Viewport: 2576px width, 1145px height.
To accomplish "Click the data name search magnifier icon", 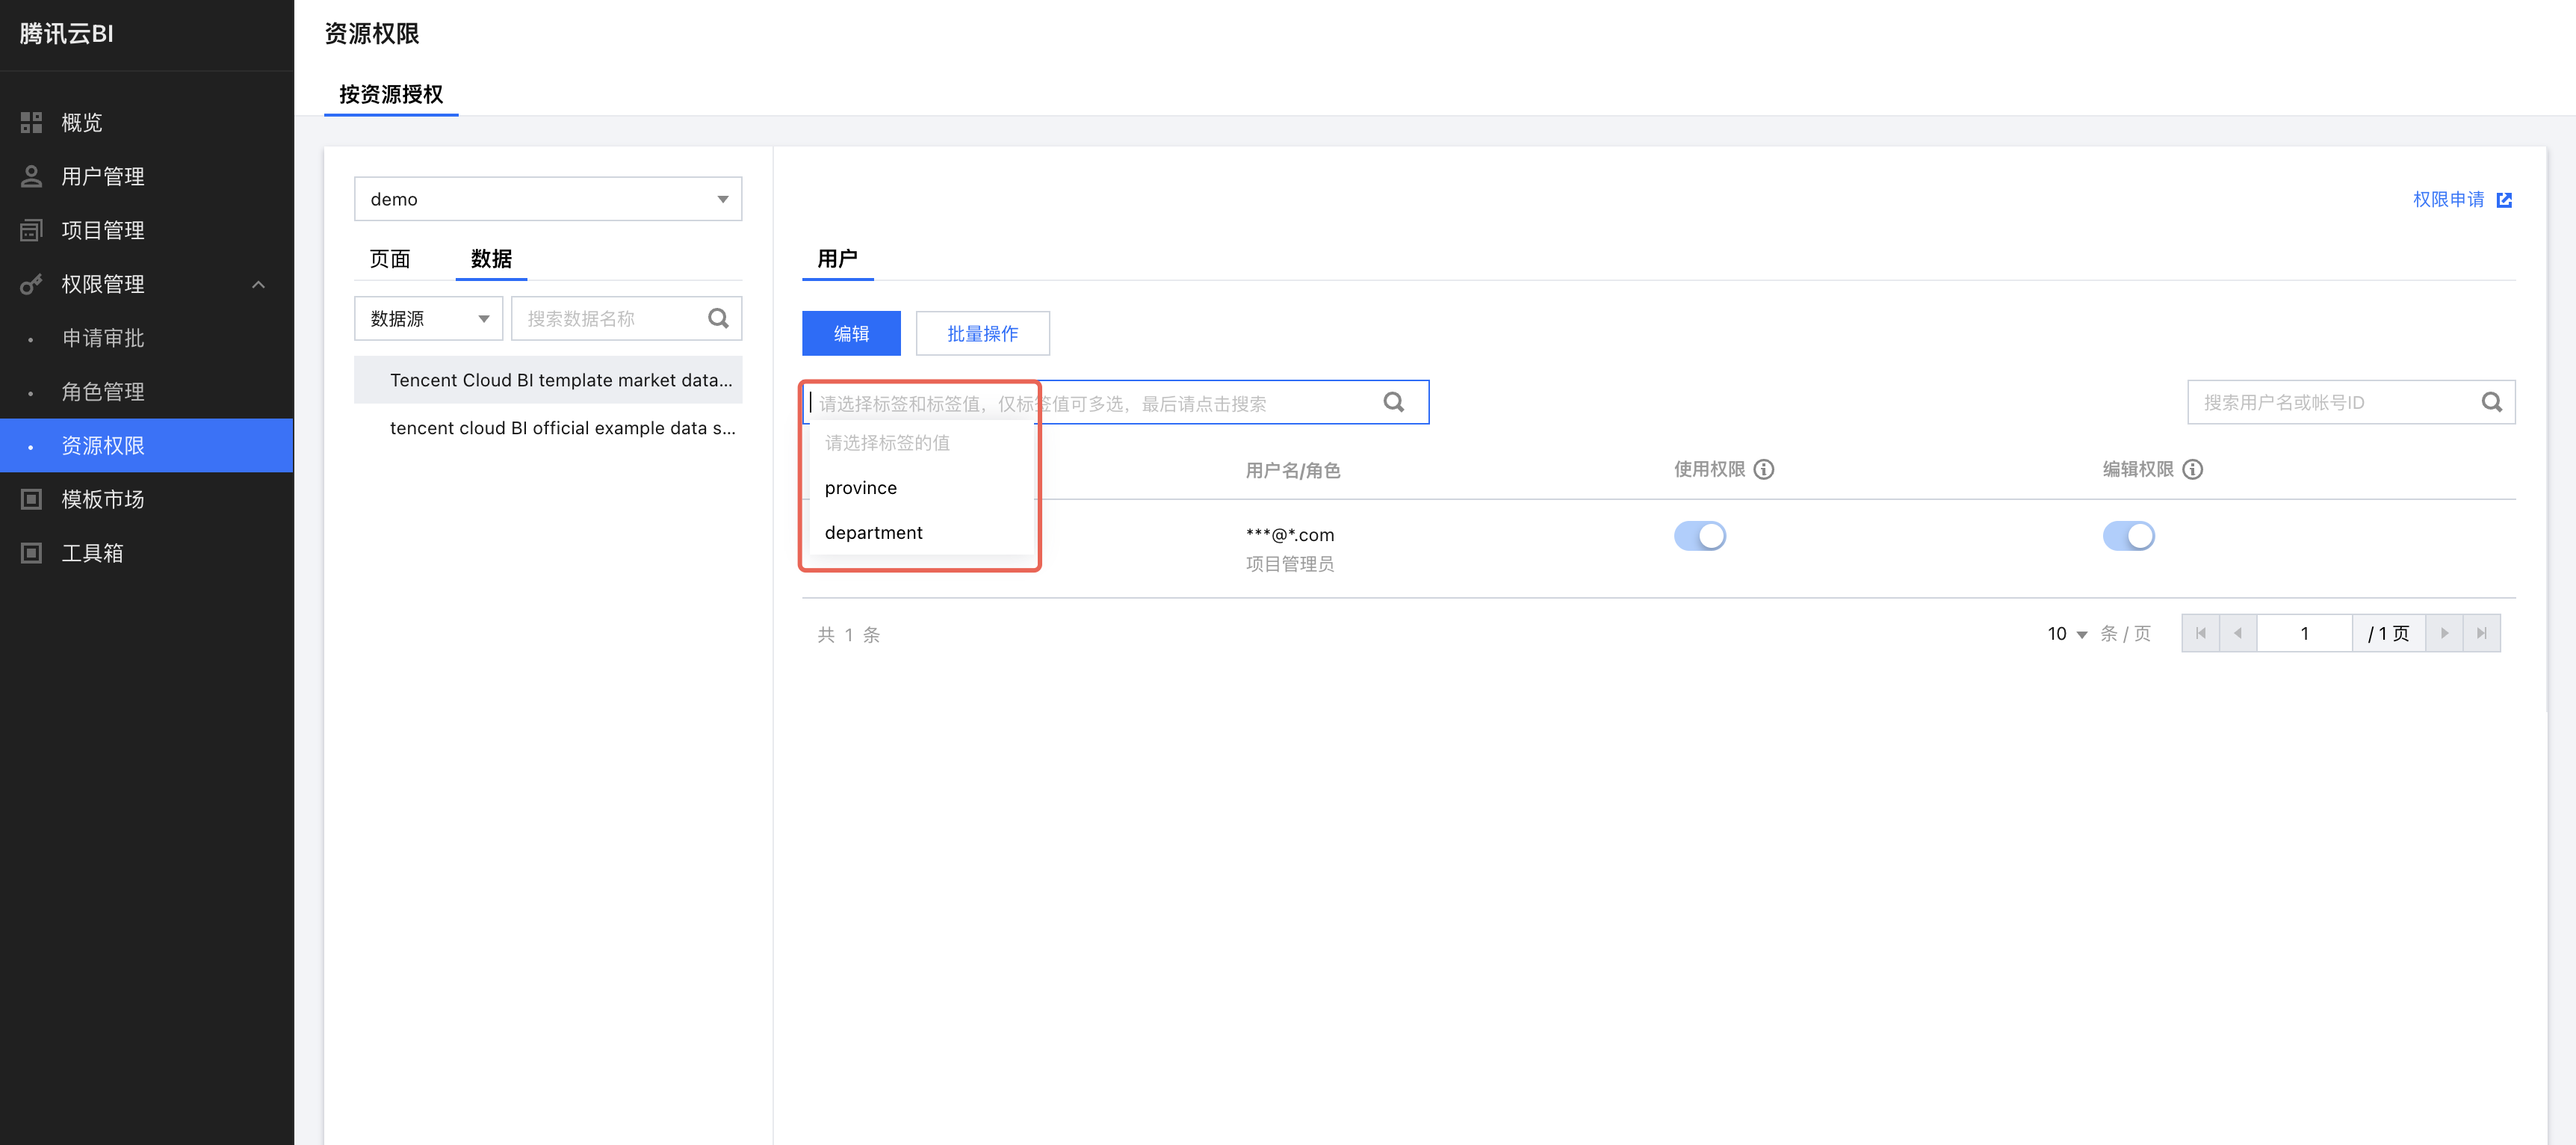I will (718, 318).
